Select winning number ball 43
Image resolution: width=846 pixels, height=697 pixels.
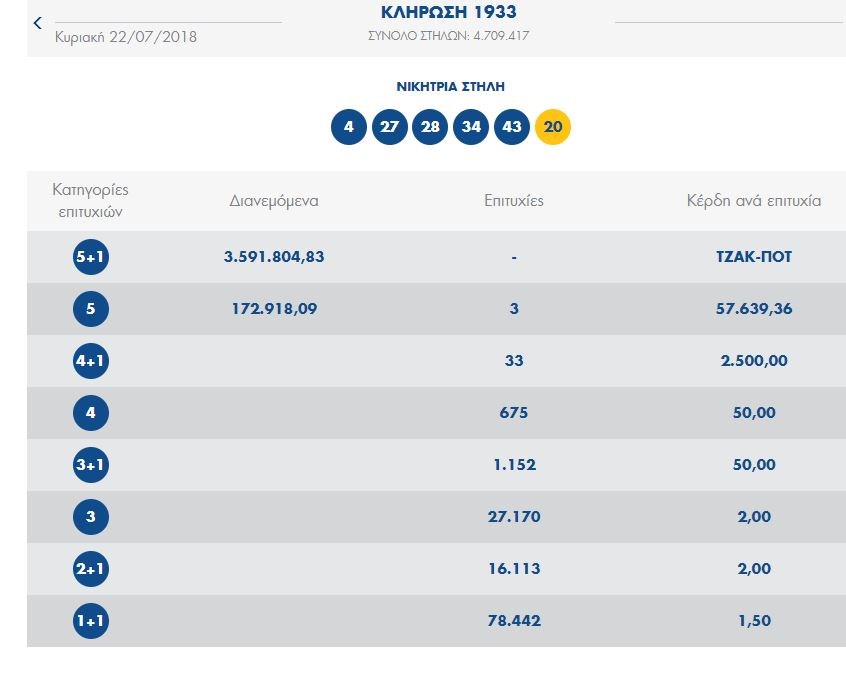pyautogui.click(x=512, y=127)
